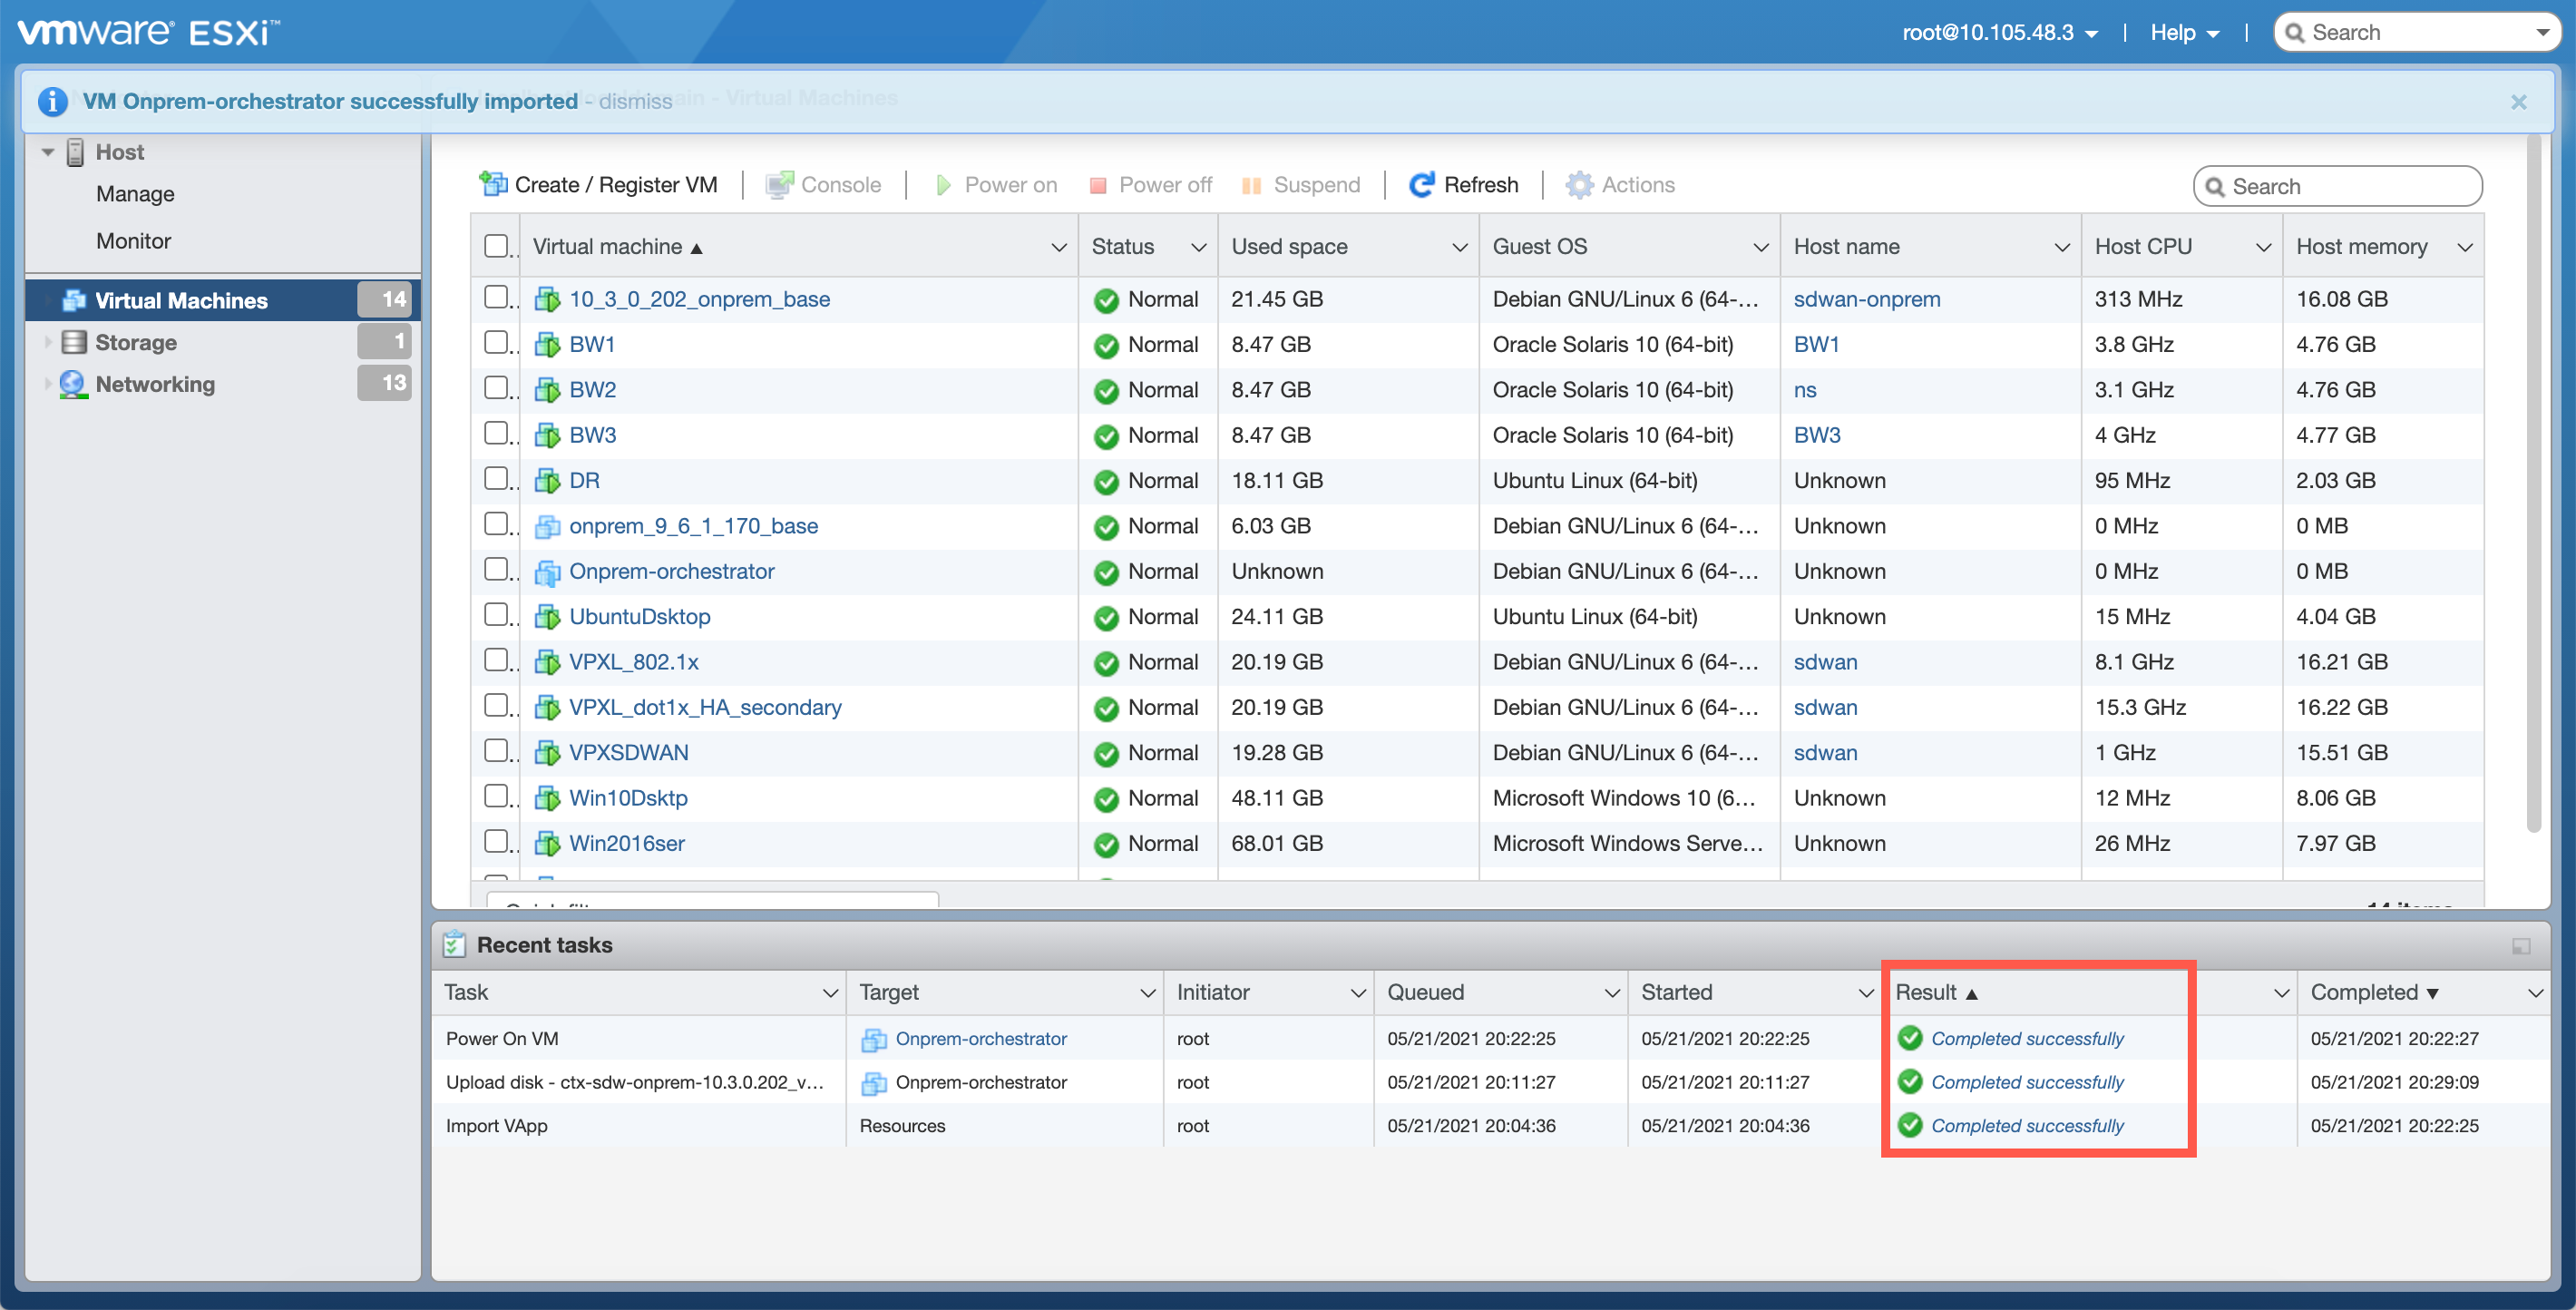Open the root@10.105.48.3 user dropdown
Screen dimensions: 2576x1310
[1999, 32]
